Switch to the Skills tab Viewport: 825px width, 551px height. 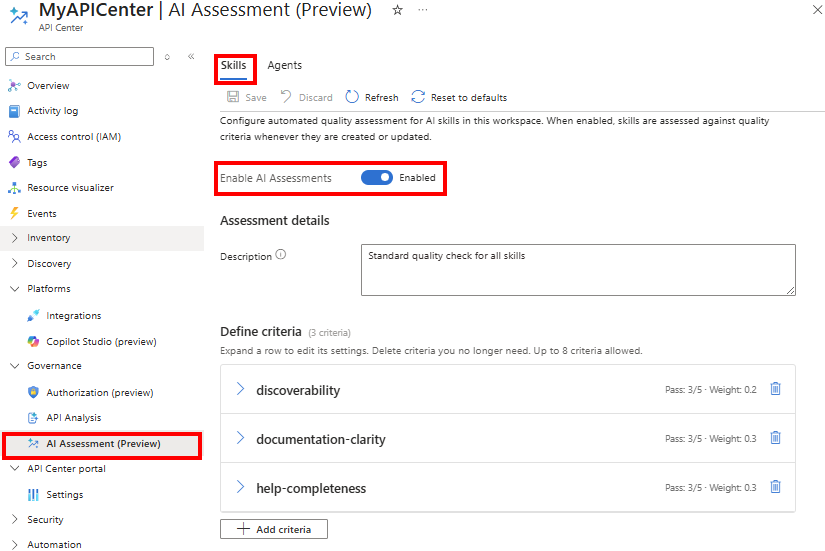click(x=233, y=65)
